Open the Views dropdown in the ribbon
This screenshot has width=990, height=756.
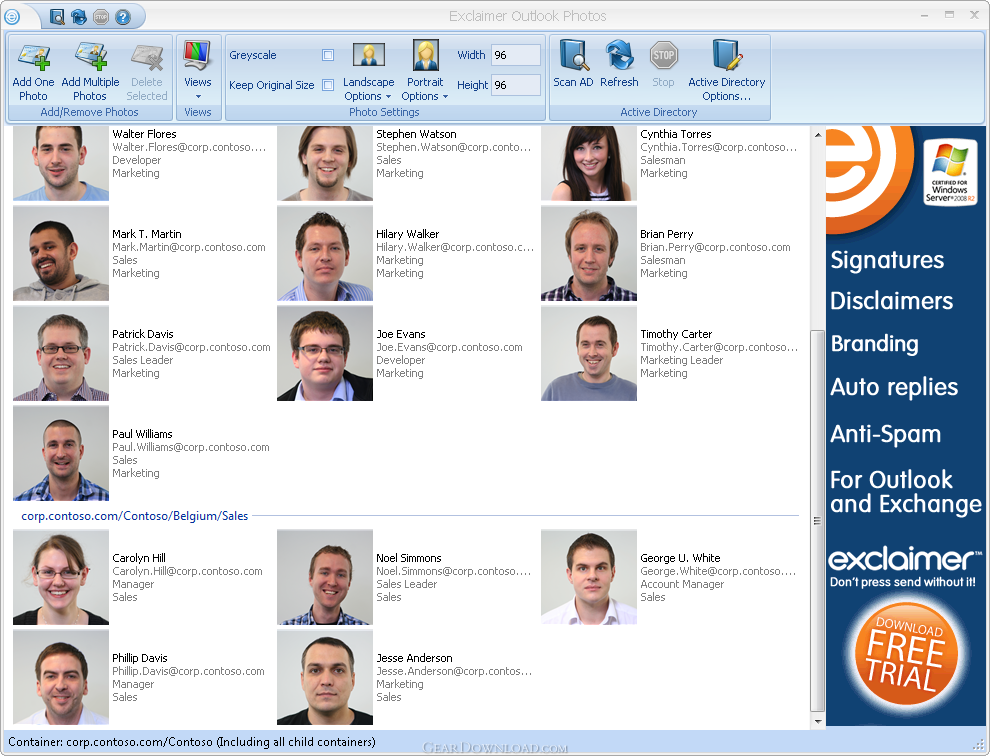point(198,71)
